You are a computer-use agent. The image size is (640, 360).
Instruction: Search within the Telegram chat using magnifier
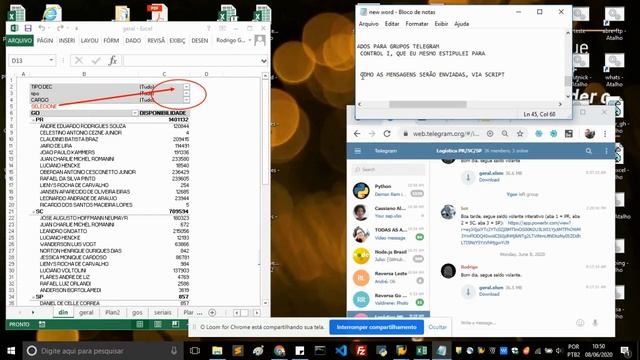click(589, 151)
